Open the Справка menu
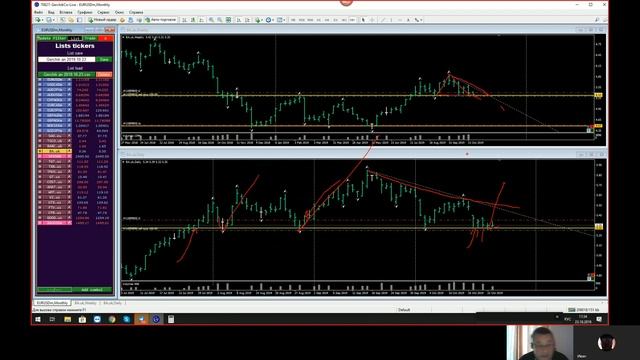 coord(136,12)
